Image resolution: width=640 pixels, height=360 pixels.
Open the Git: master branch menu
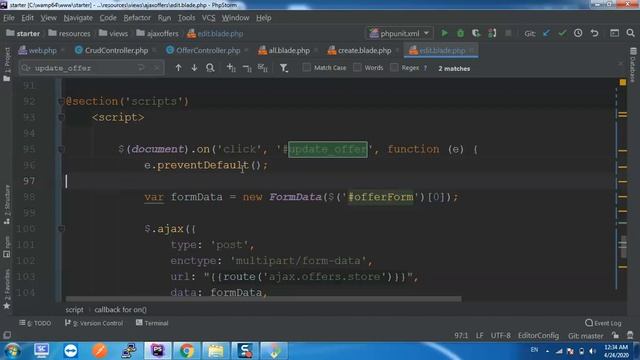(585, 336)
